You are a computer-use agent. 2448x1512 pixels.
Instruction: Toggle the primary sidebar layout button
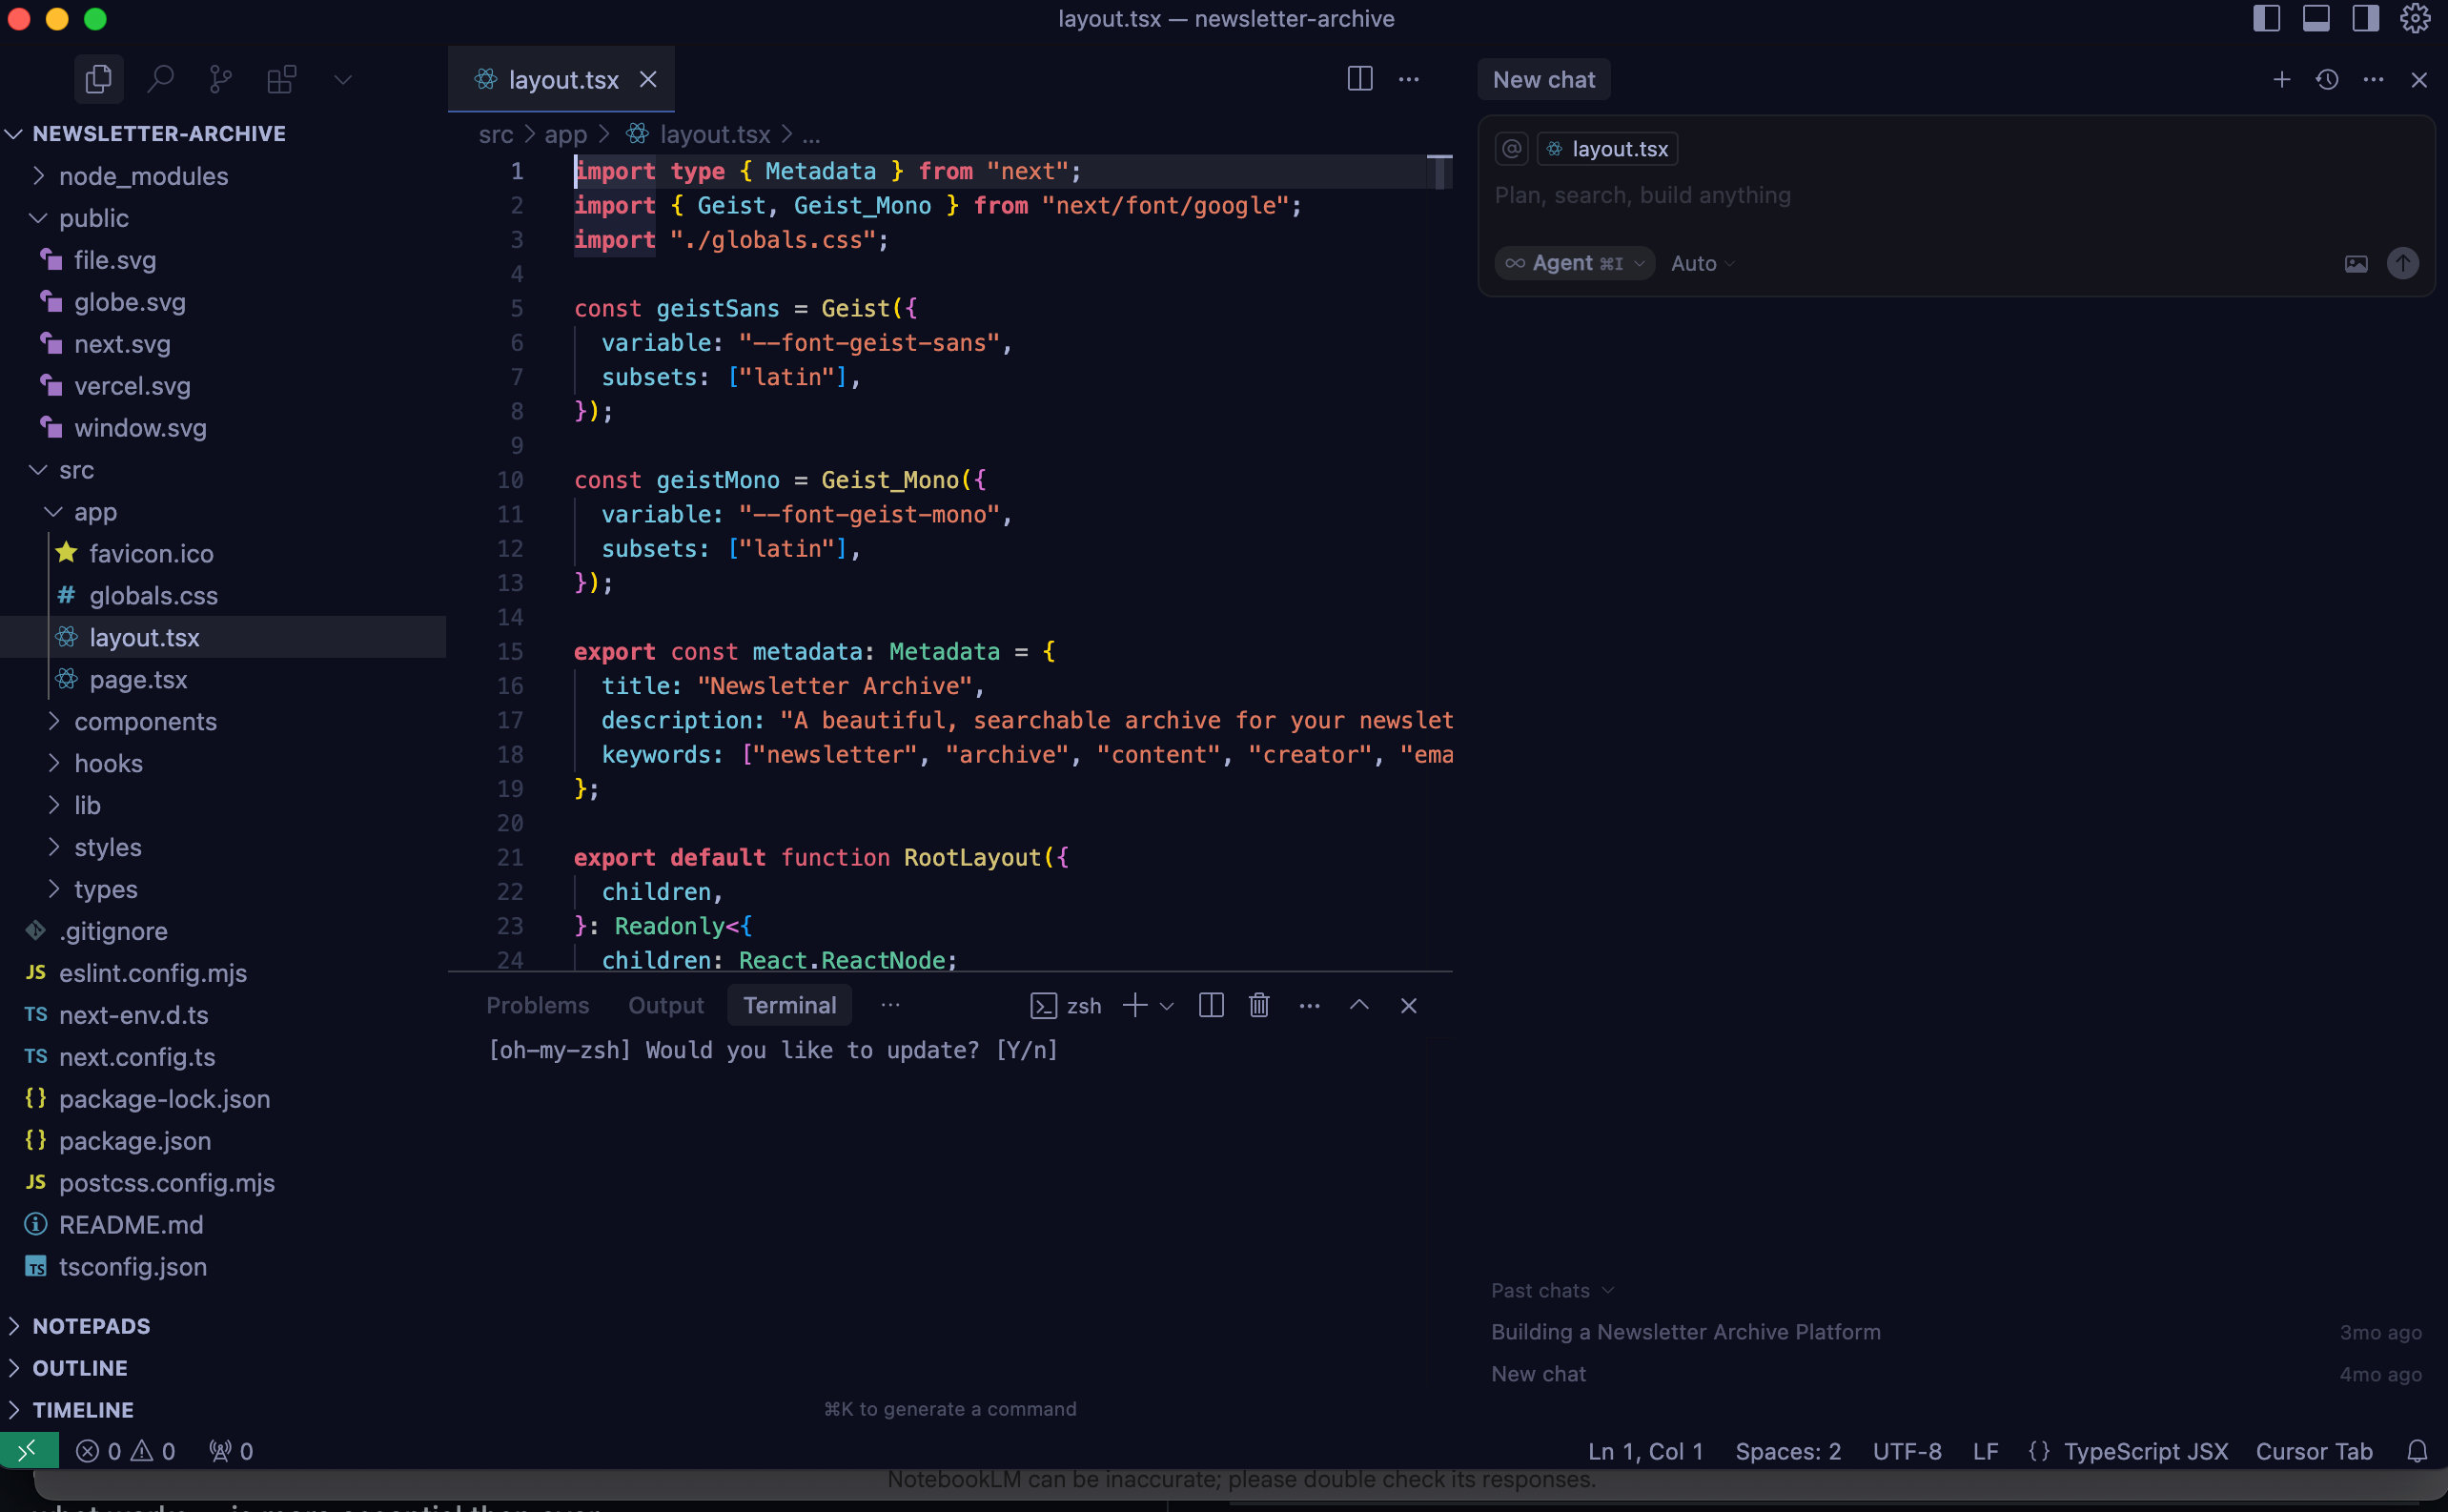tap(2266, 19)
